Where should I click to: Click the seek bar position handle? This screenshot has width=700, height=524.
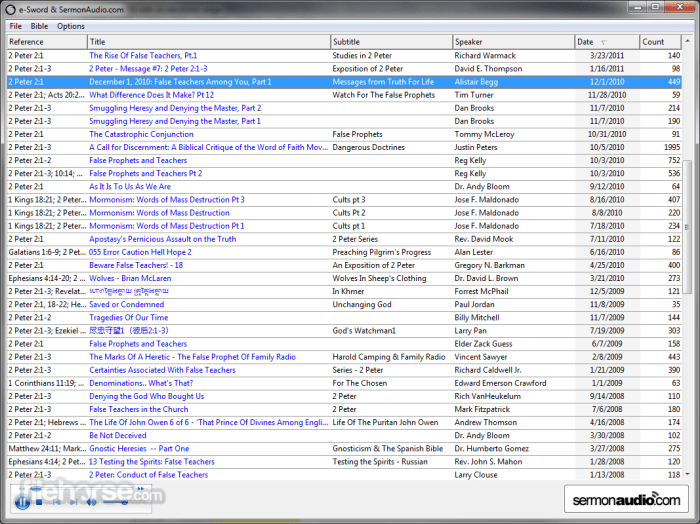35,488
